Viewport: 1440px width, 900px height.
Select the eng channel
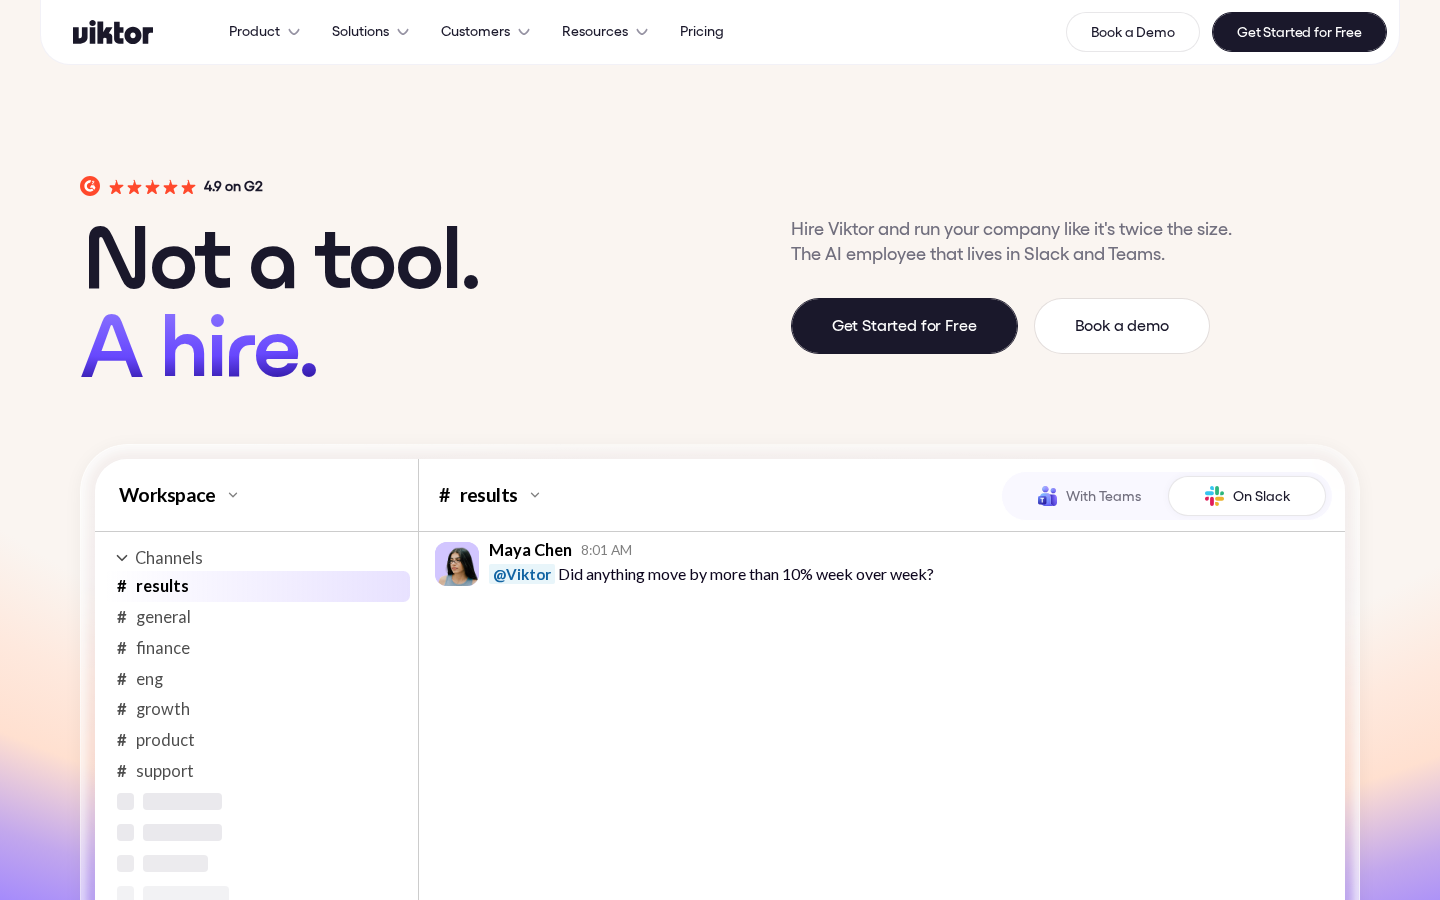(260, 679)
